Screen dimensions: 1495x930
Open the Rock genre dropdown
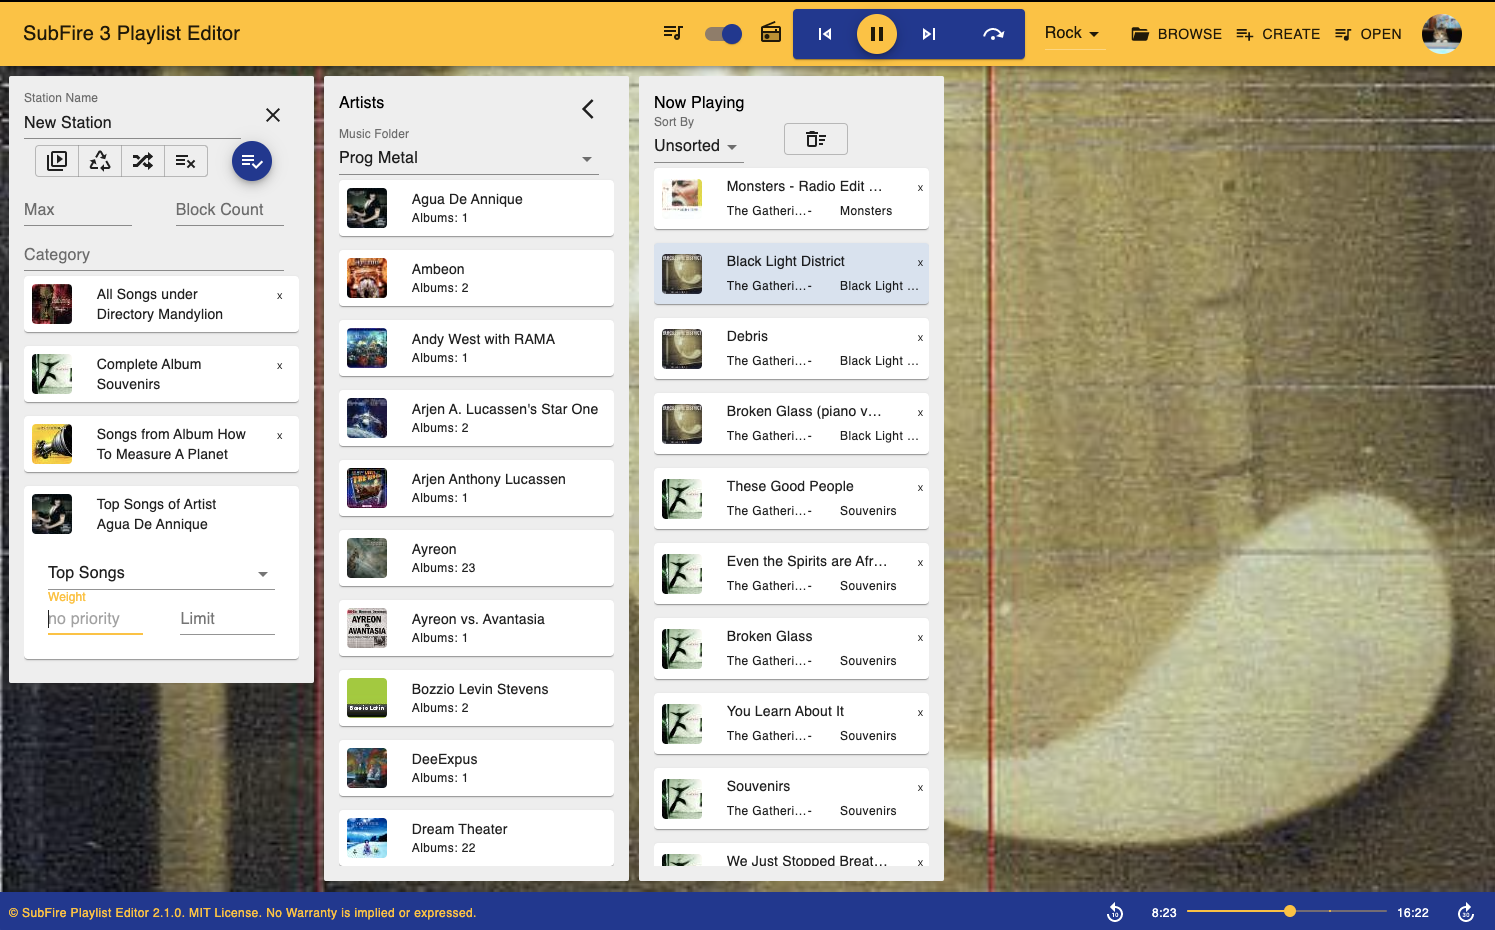[x=1071, y=34]
